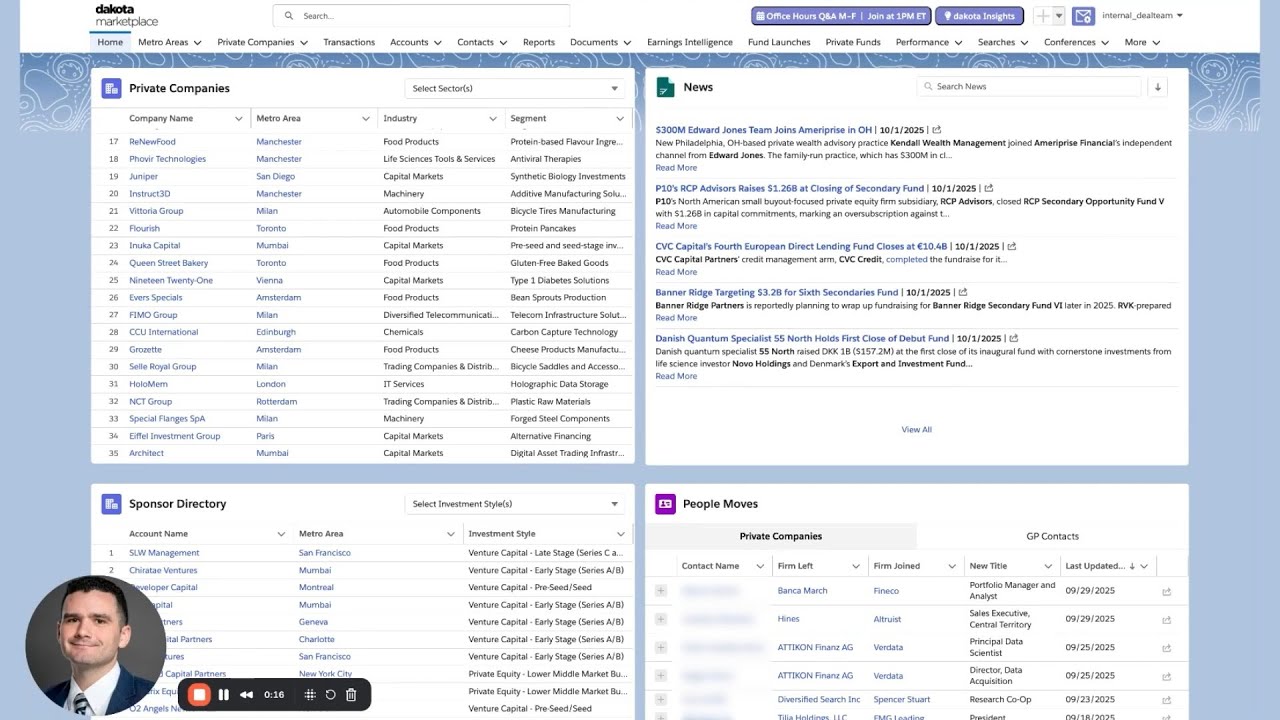Screen dimensions: 1280x720
Task: Open the ReNewFood company link
Action: point(152,142)
